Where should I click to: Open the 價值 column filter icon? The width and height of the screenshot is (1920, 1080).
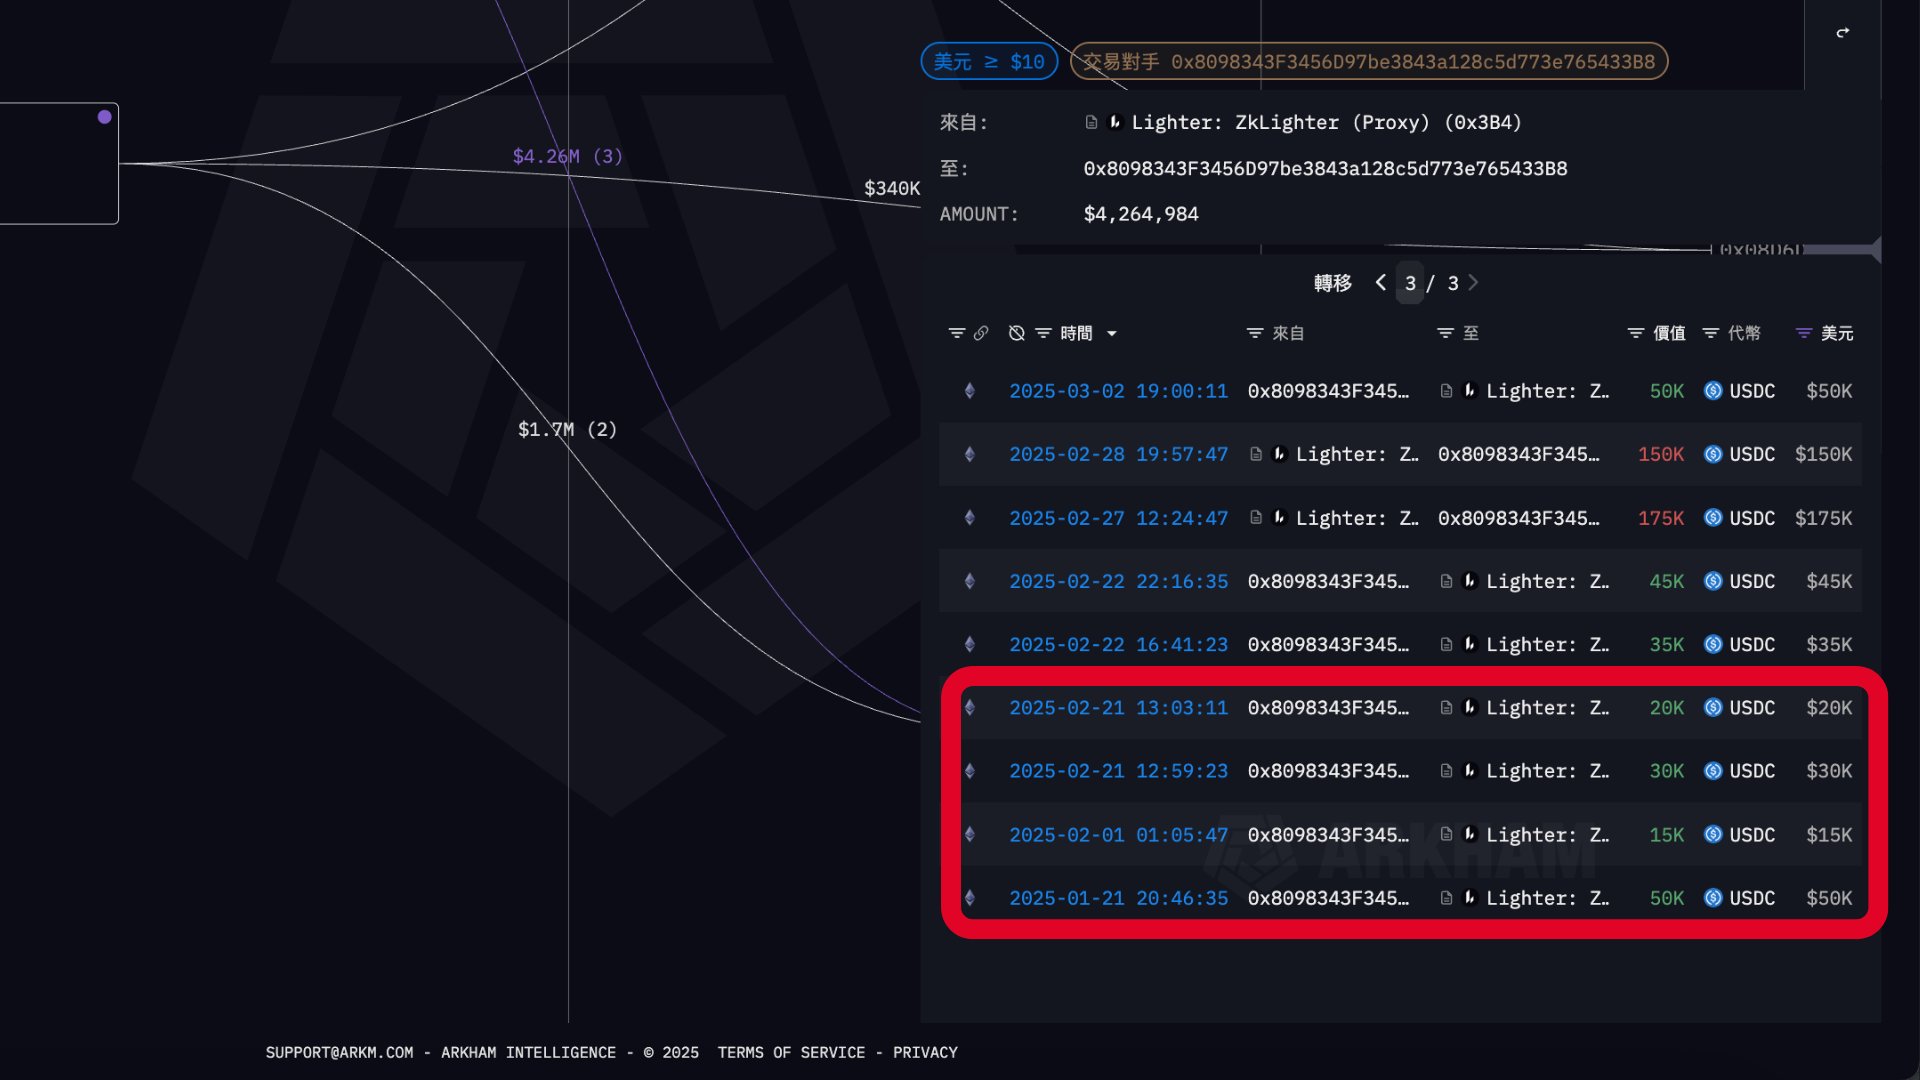[1635, 333]
